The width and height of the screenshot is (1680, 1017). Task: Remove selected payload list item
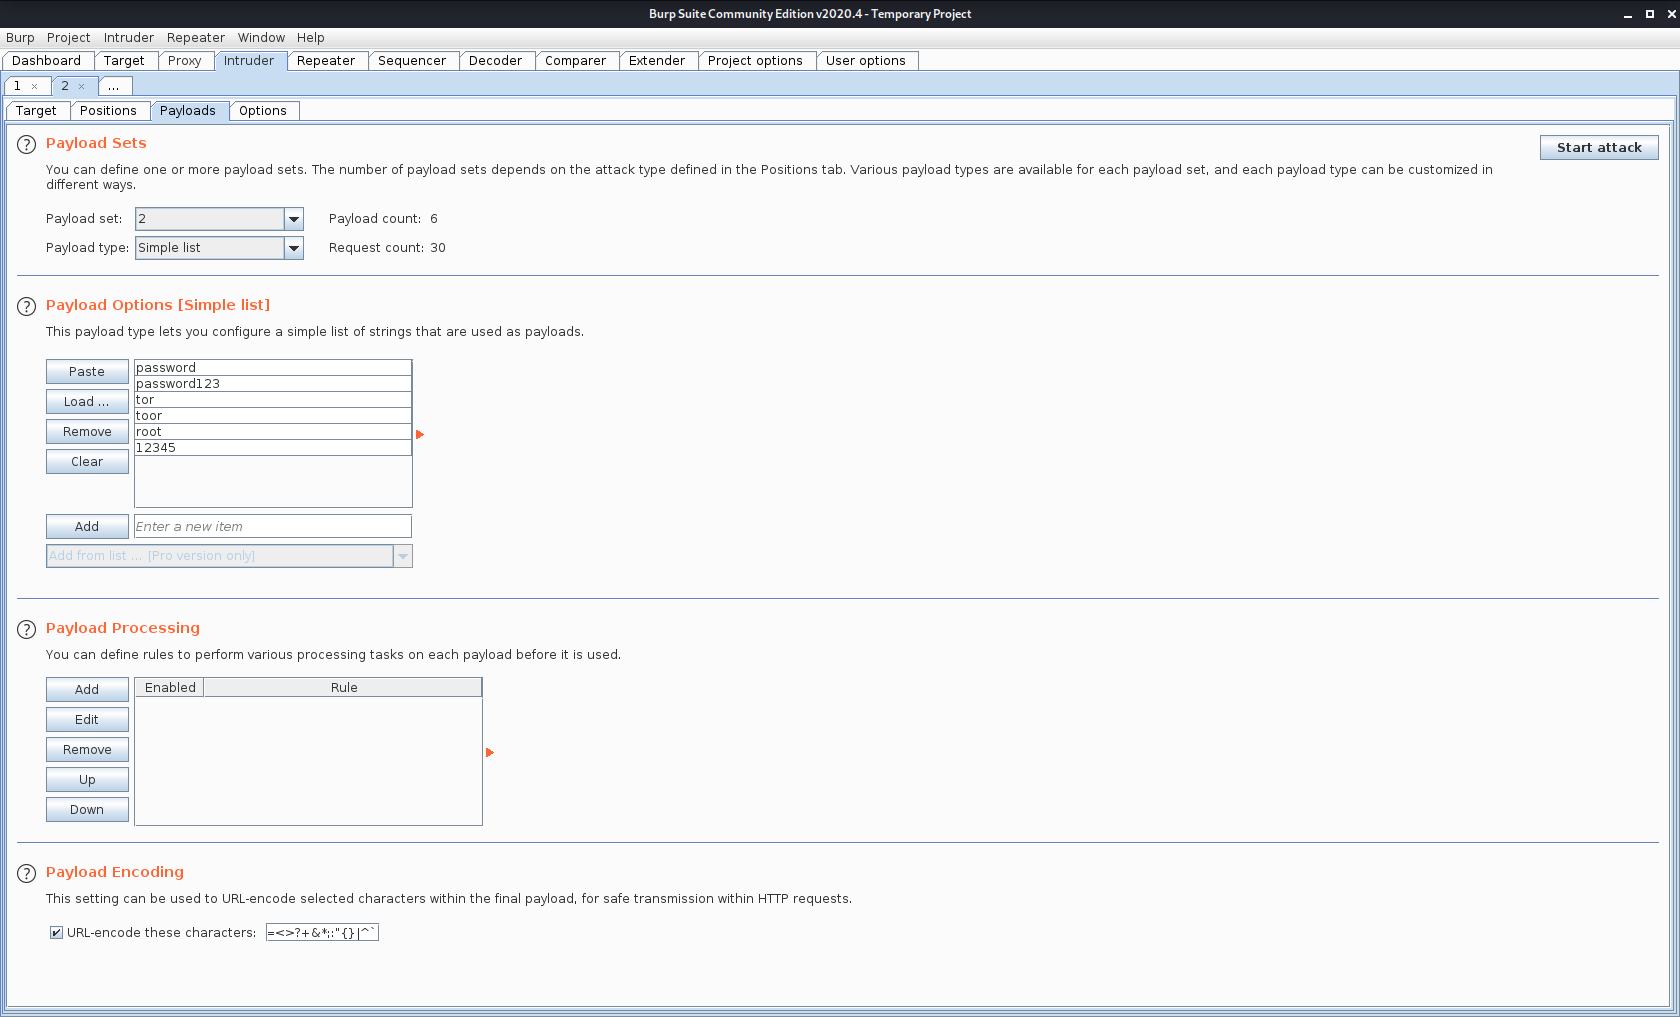coord(87,432)
